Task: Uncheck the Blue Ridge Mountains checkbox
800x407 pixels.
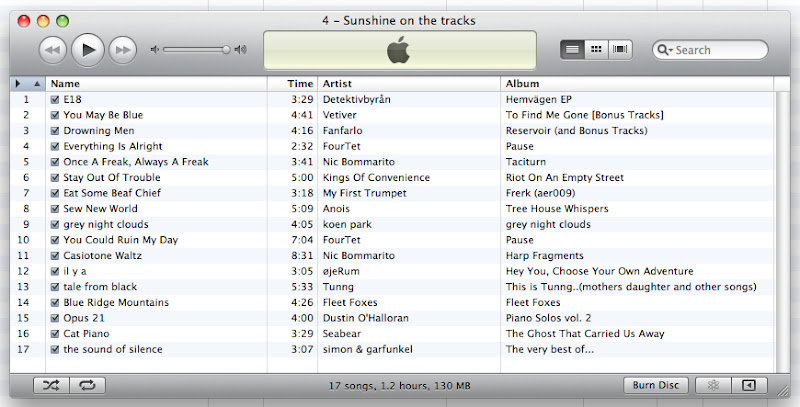Action: (x=55, y=302)
